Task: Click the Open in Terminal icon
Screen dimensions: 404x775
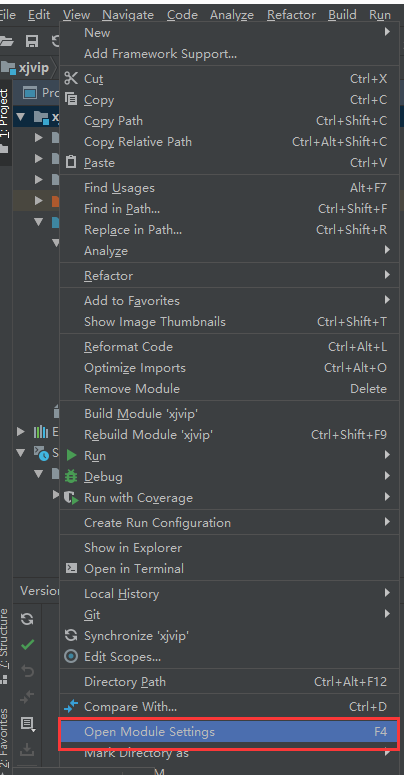Action: click(72, 568)
